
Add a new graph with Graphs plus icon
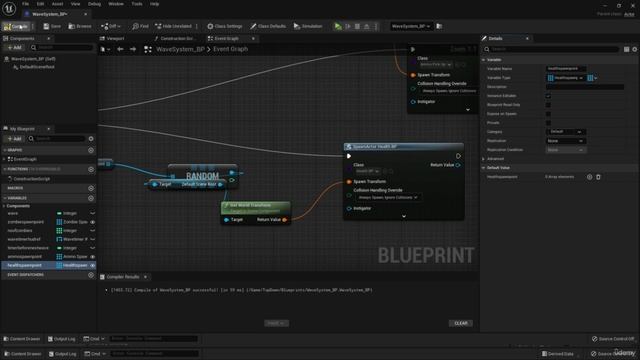91,150
